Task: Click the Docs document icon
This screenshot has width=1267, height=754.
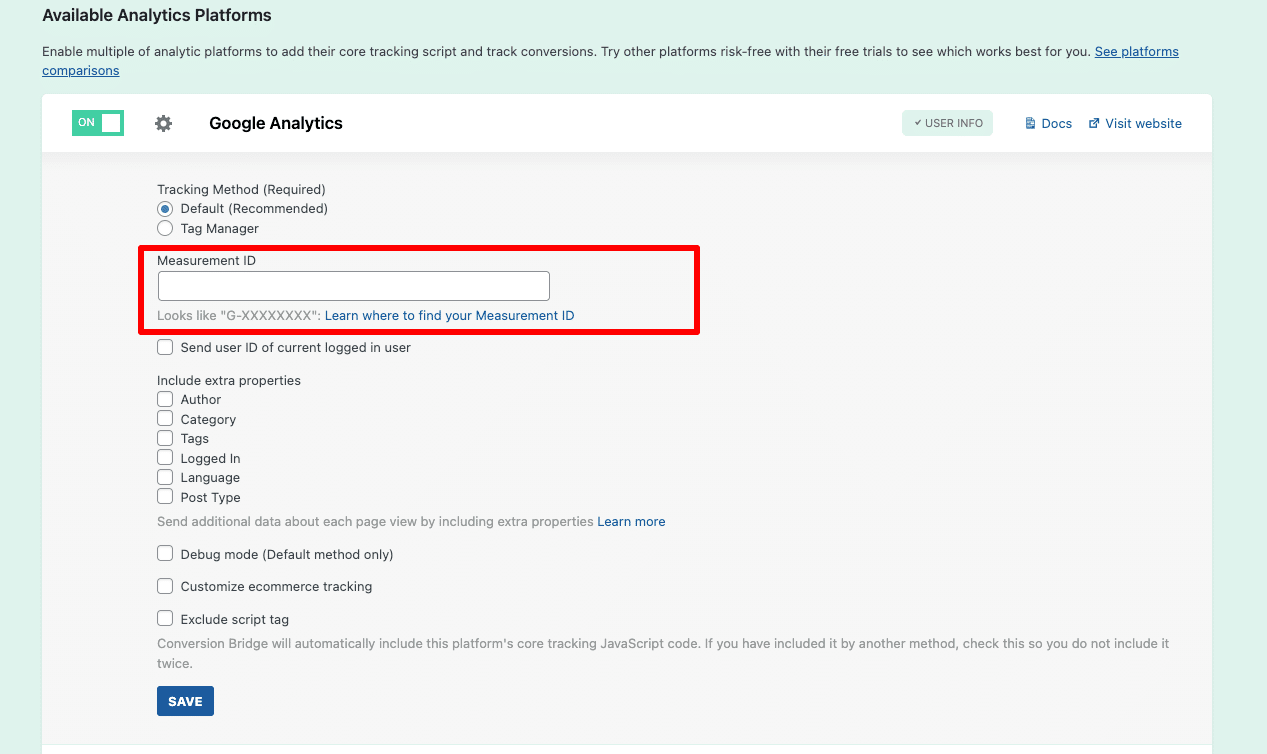Action: (x=1030, y=123)
